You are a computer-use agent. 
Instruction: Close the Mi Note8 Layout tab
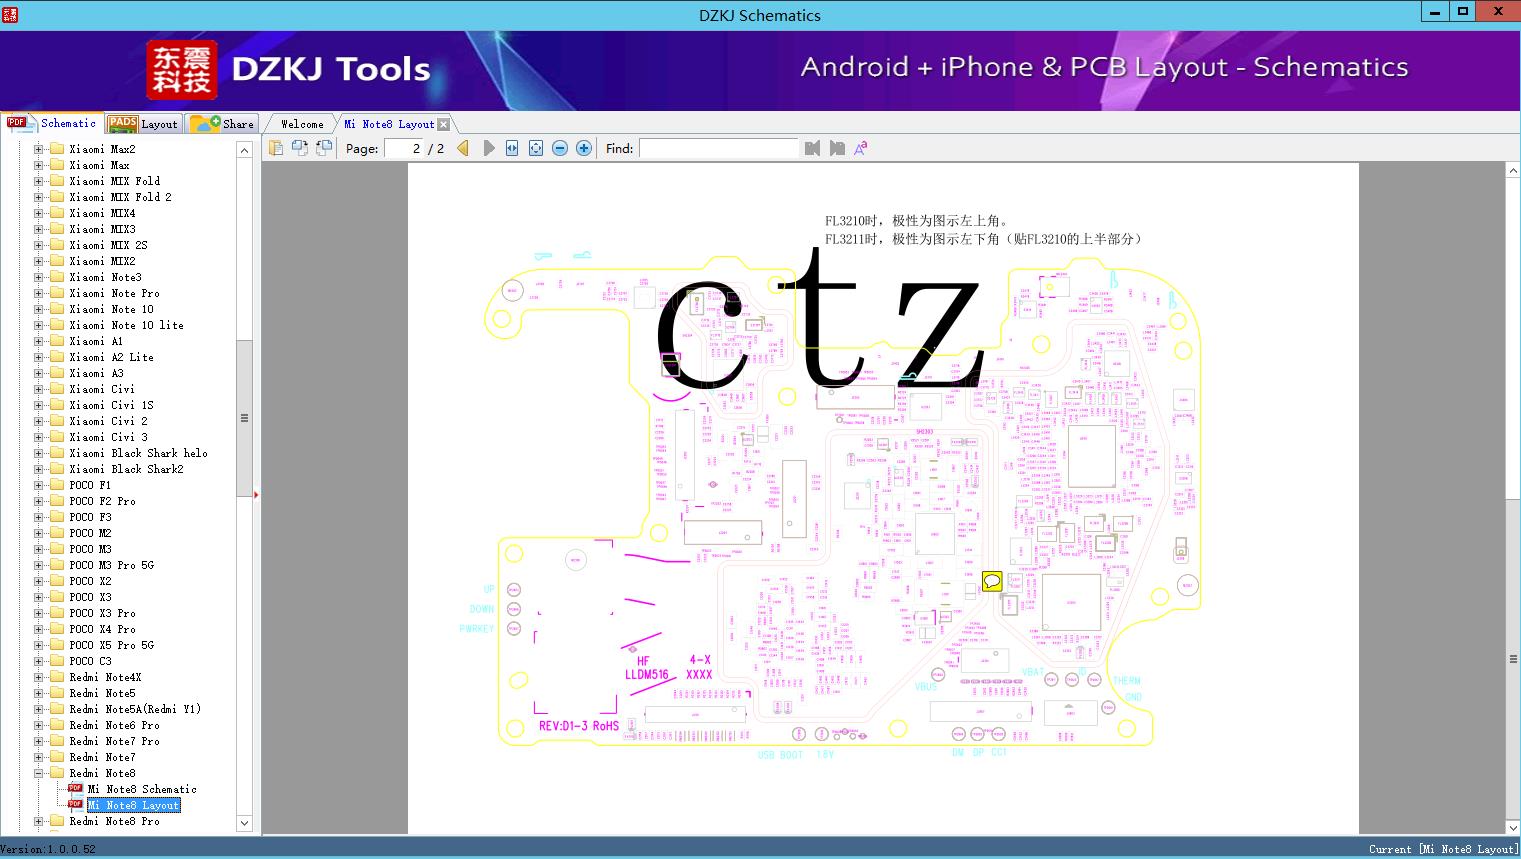(444, 124)
